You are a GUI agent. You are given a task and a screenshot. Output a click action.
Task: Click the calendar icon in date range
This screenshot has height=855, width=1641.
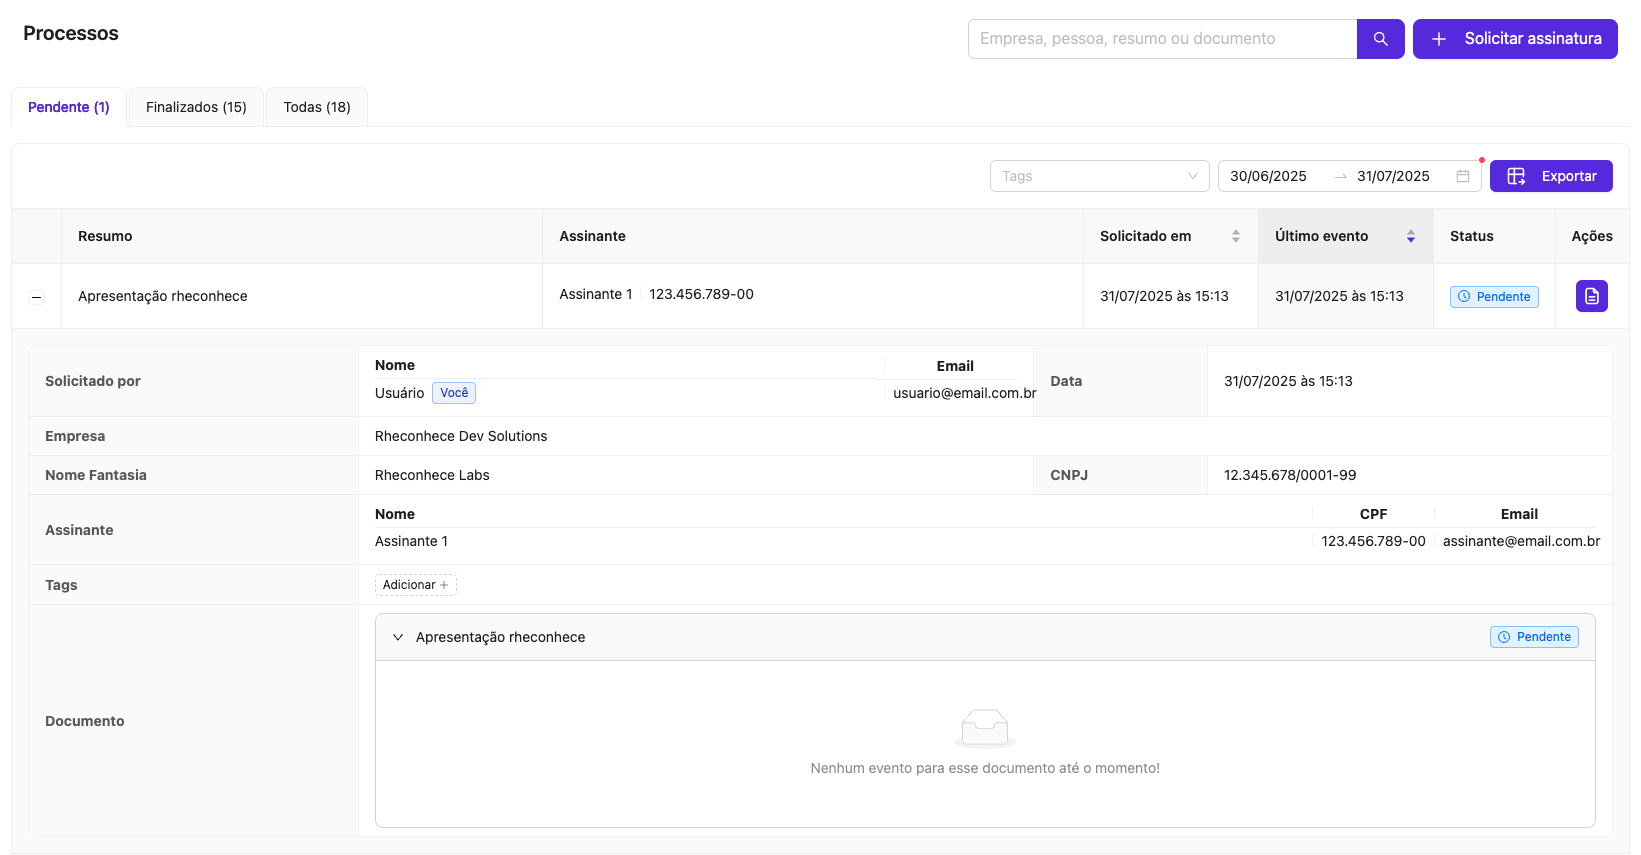click(x=1462, y=176)
